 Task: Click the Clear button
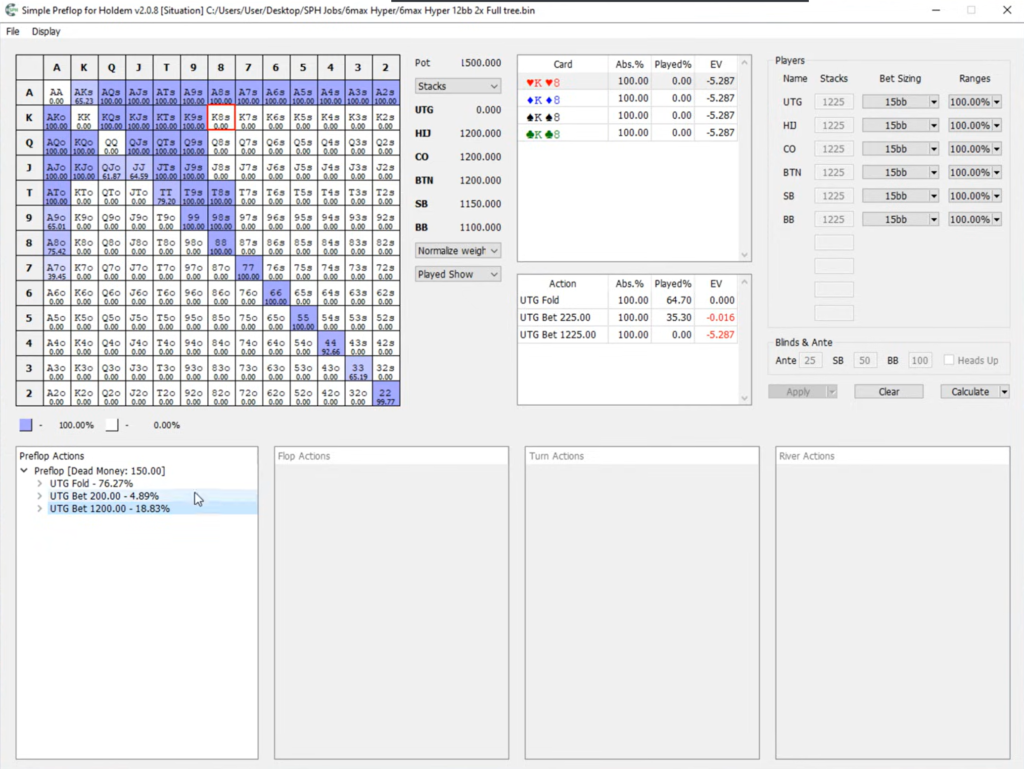[889, 392]
